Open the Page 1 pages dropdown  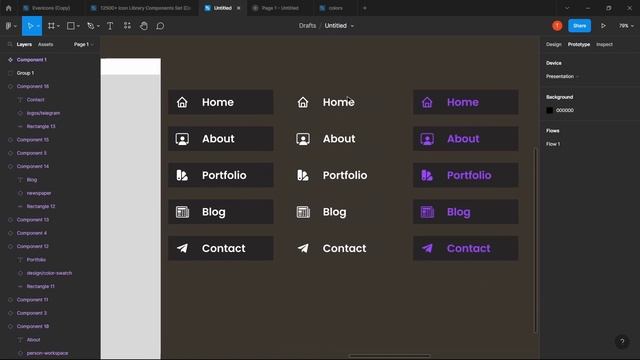coord(84,44)
